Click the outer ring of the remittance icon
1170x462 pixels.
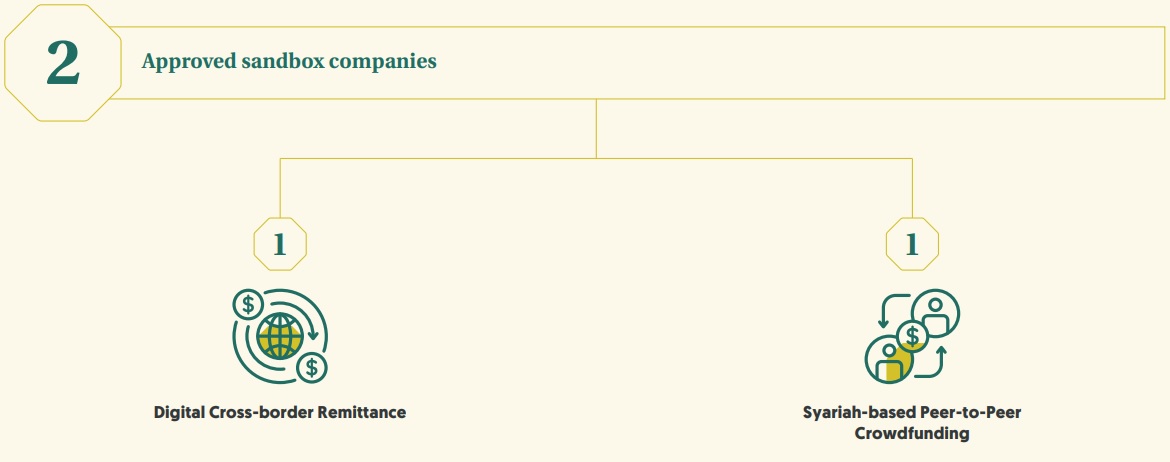(x=236, y=340)
